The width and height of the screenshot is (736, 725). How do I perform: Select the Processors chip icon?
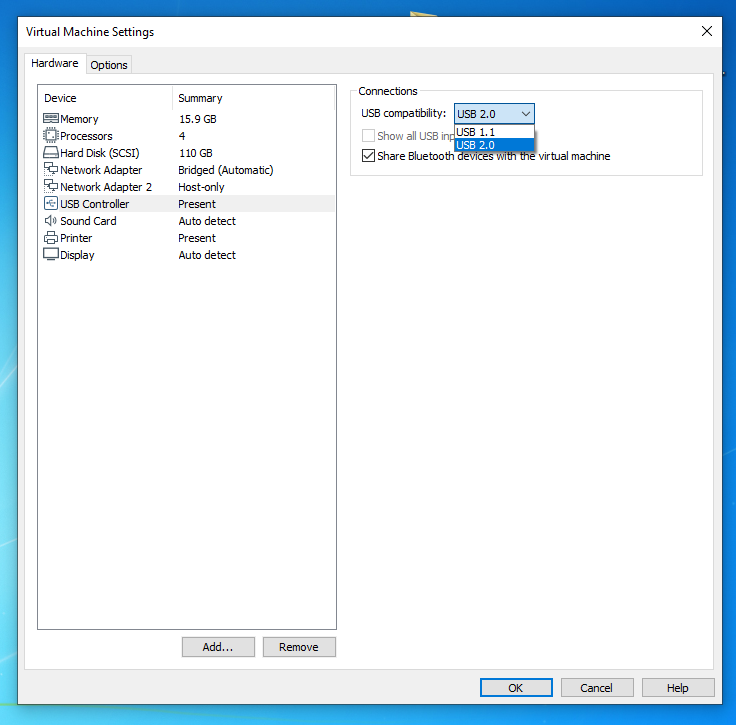pos(51,136)
